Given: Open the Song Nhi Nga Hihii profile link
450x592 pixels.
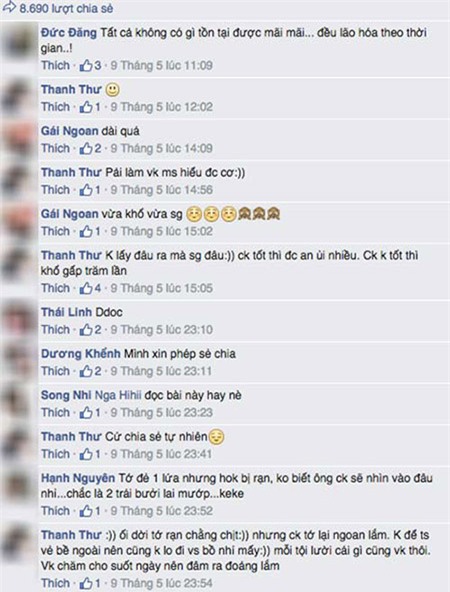Looking at the screenshot, I should click(x=91, y=395).
